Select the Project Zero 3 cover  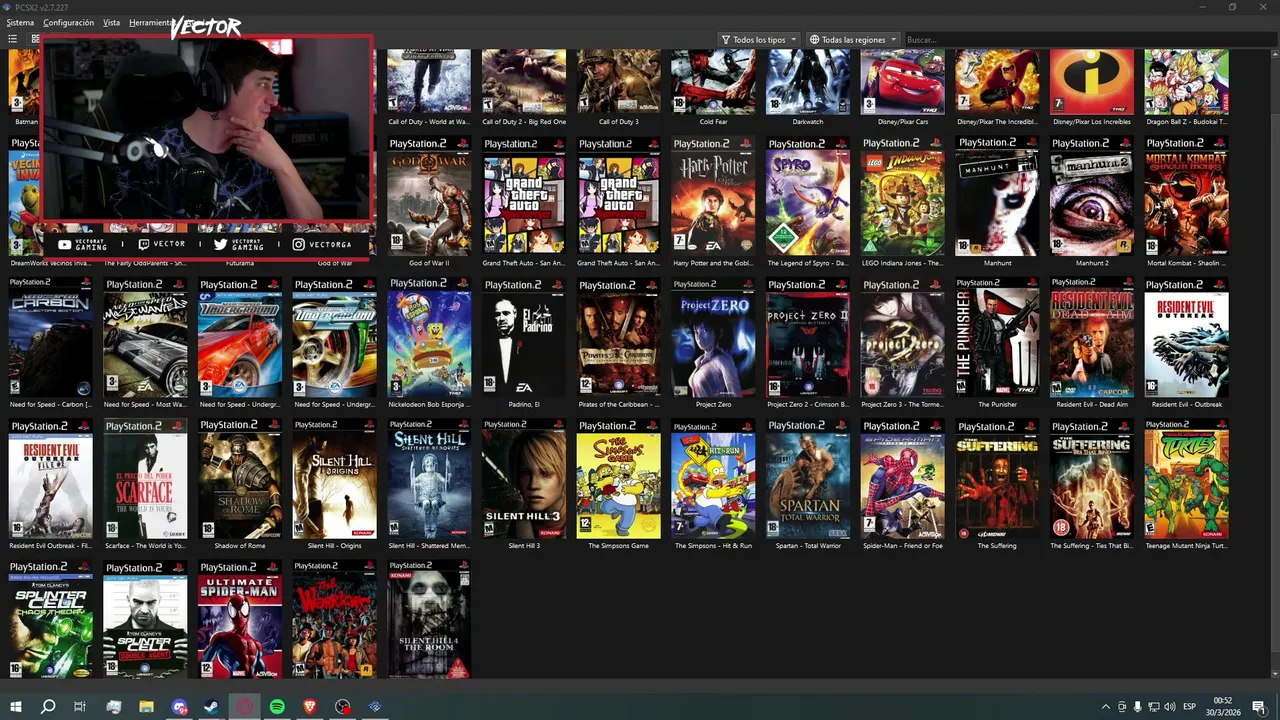coord(902,337)
